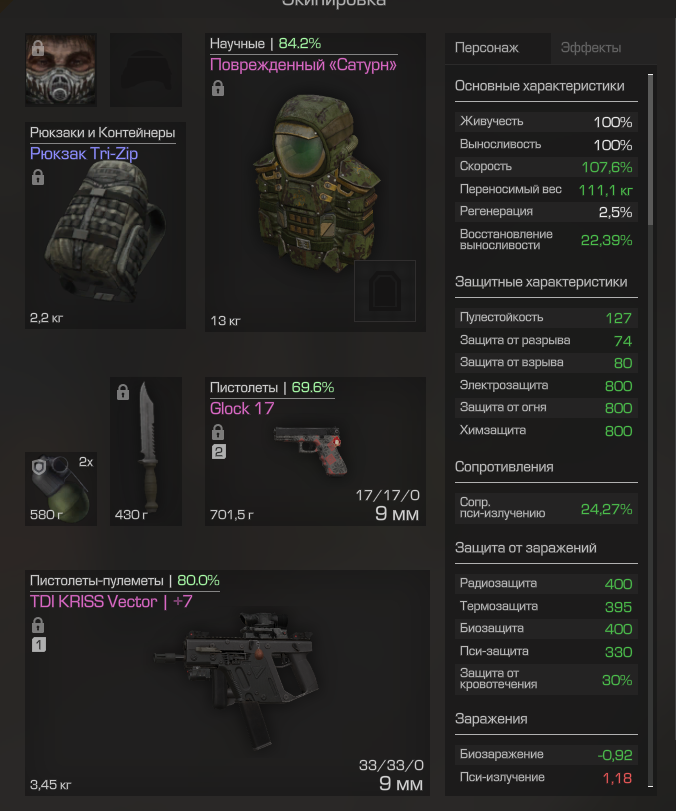676x811 pixels.
Task: Switch to the Эффекты tab
Action: [591, 48]
